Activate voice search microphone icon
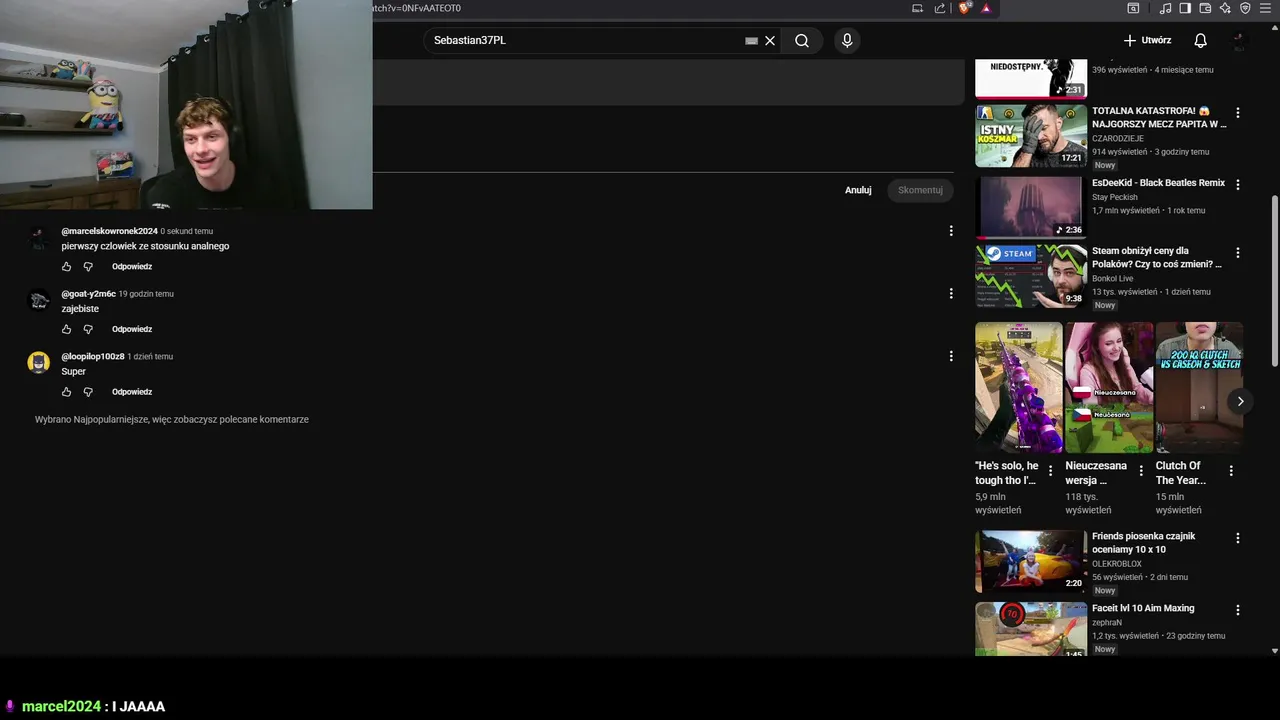Image resolution: width=1280 pixels, height=720 pixels. (847, 41)
